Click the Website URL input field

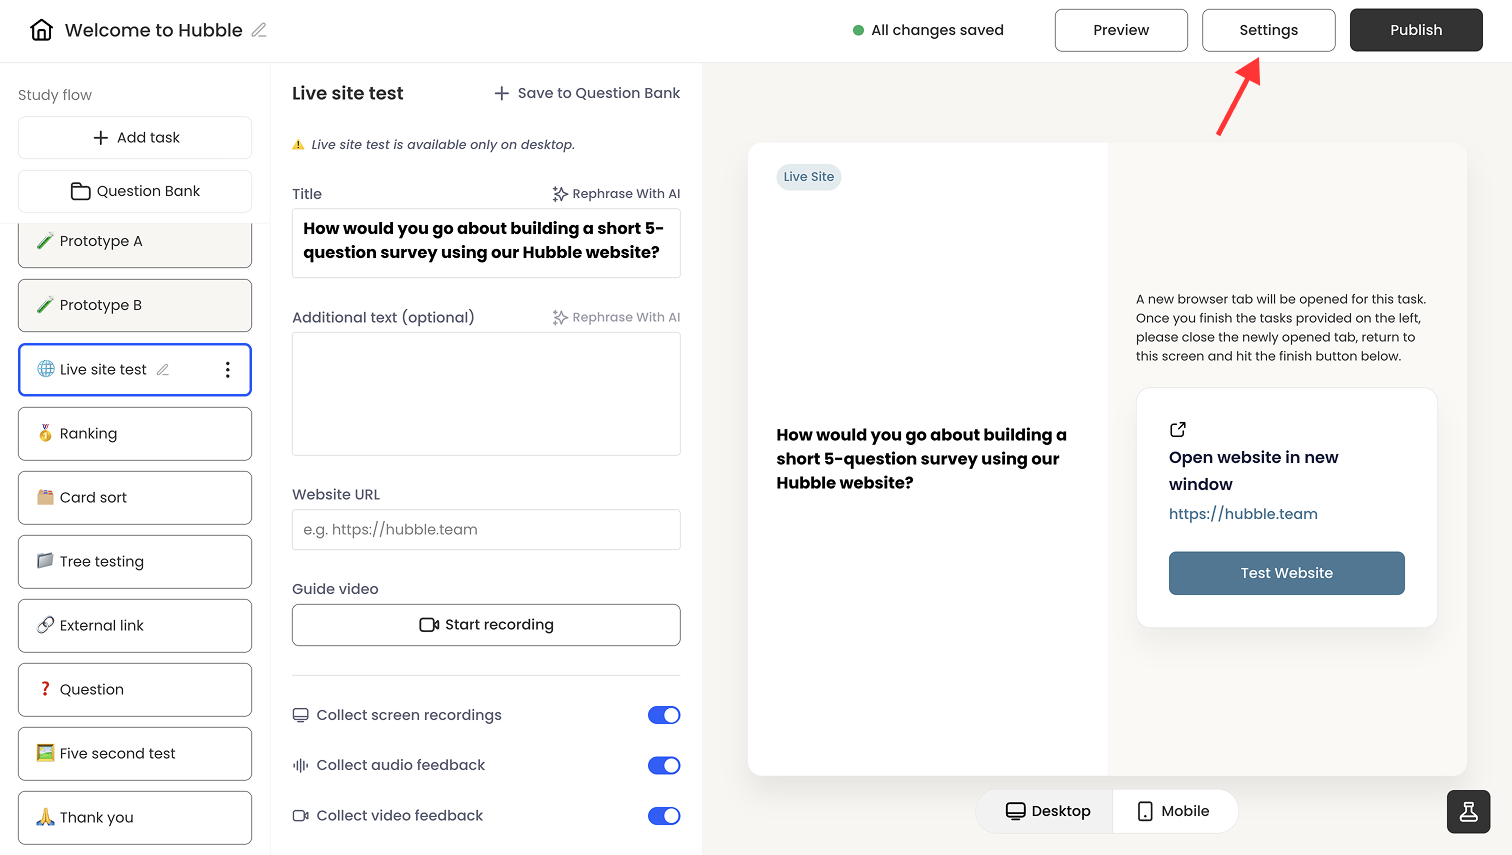[486, 530]
